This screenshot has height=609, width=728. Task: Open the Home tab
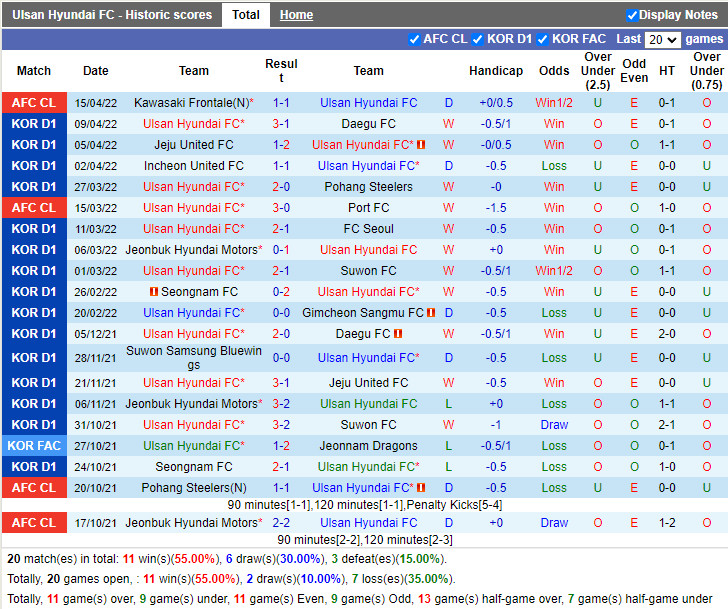pyautogui.click(x=296, y=15)
